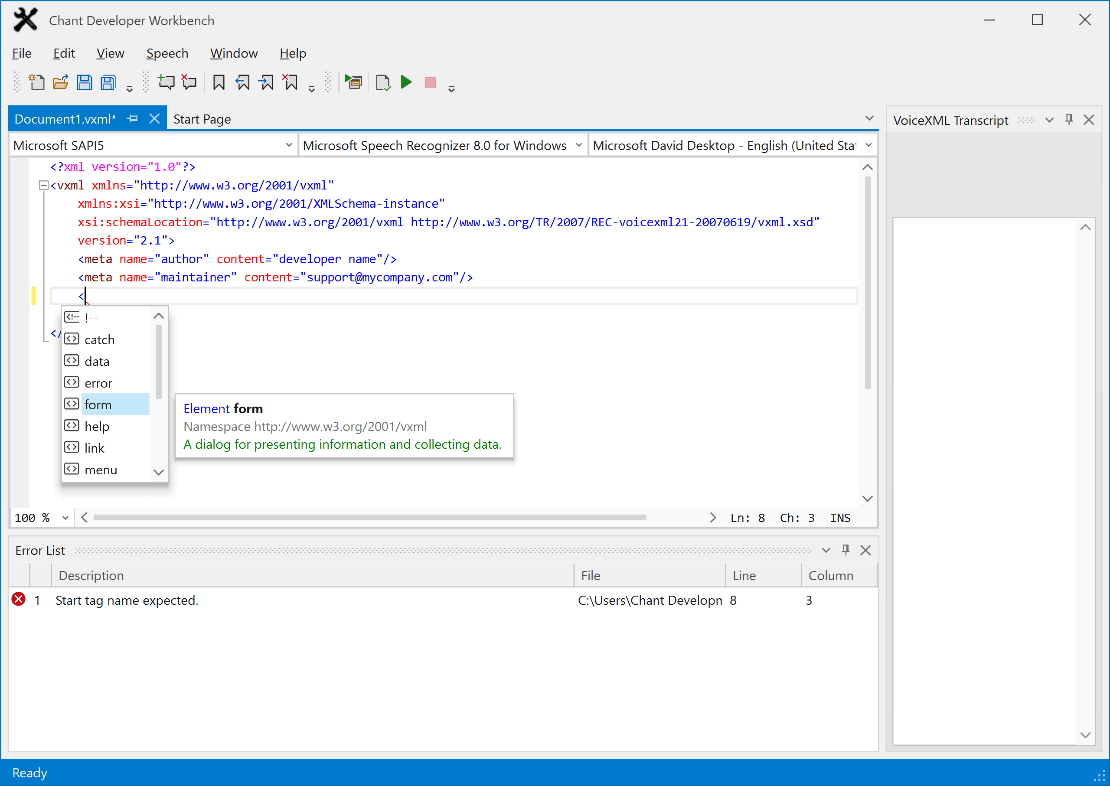
Task: Choose the comment (!--) entry in autocomplete
Action: click(x=106, y=317)
